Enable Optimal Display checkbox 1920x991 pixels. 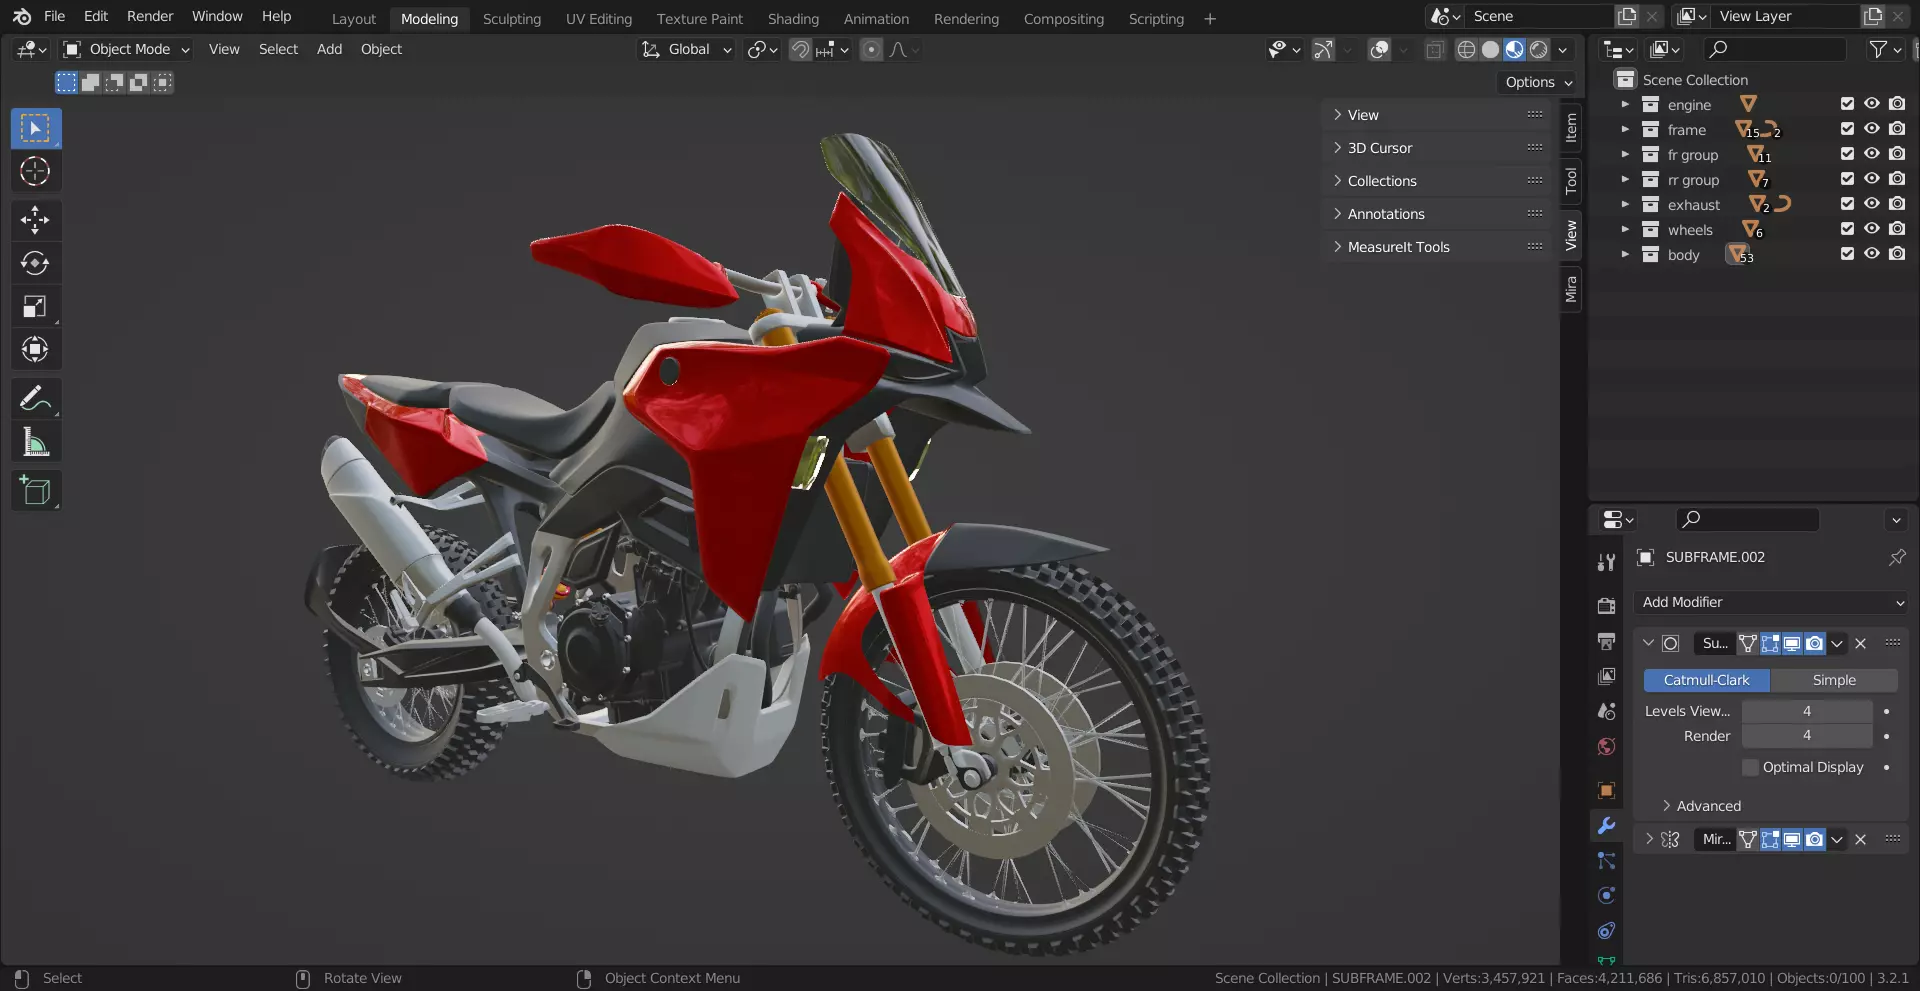coord(1750,767)
